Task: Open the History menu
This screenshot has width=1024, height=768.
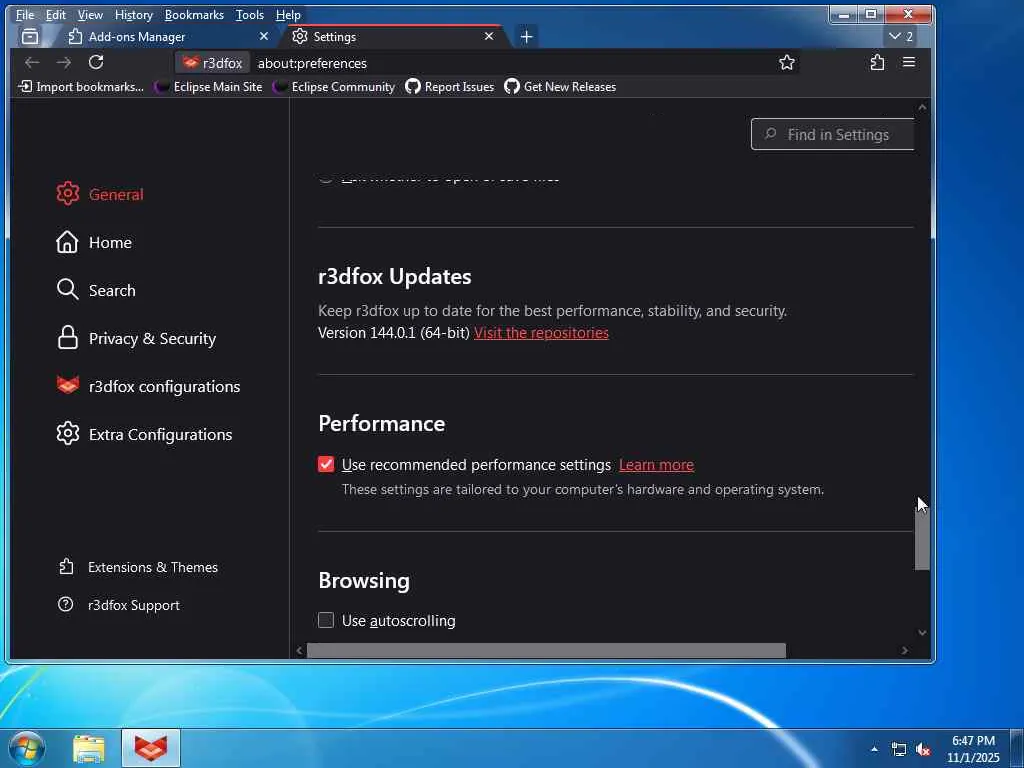Action: point(133,14)
